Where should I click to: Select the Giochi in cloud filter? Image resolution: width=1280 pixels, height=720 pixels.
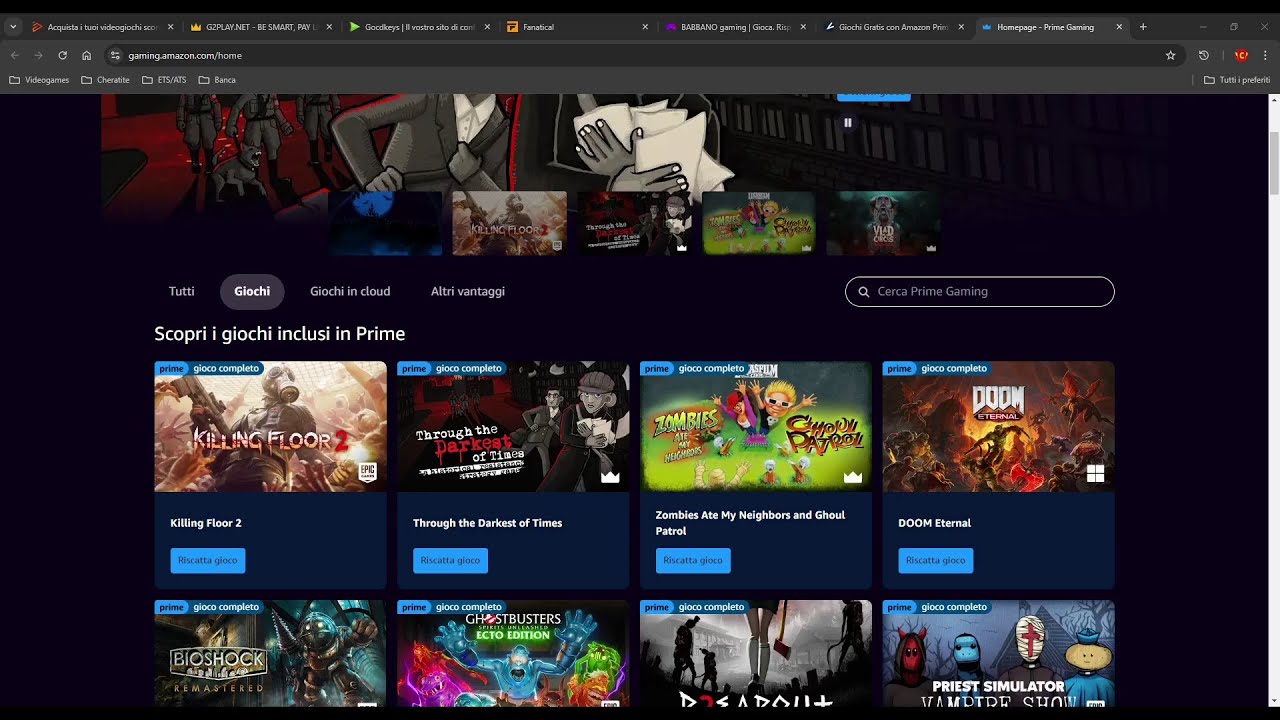click(x=350, y=291)
